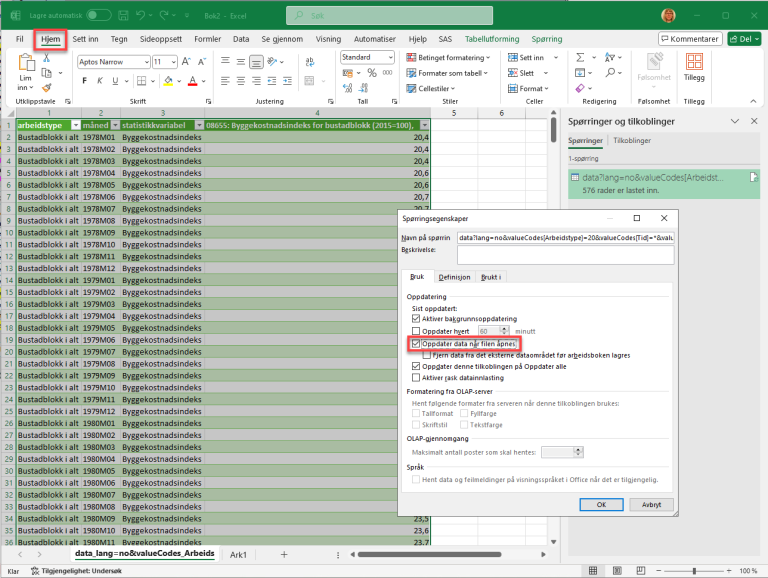The width and height of the screenshot is (768, 578).
Task: Open the Formler ribbon tab
Action: 208,38
